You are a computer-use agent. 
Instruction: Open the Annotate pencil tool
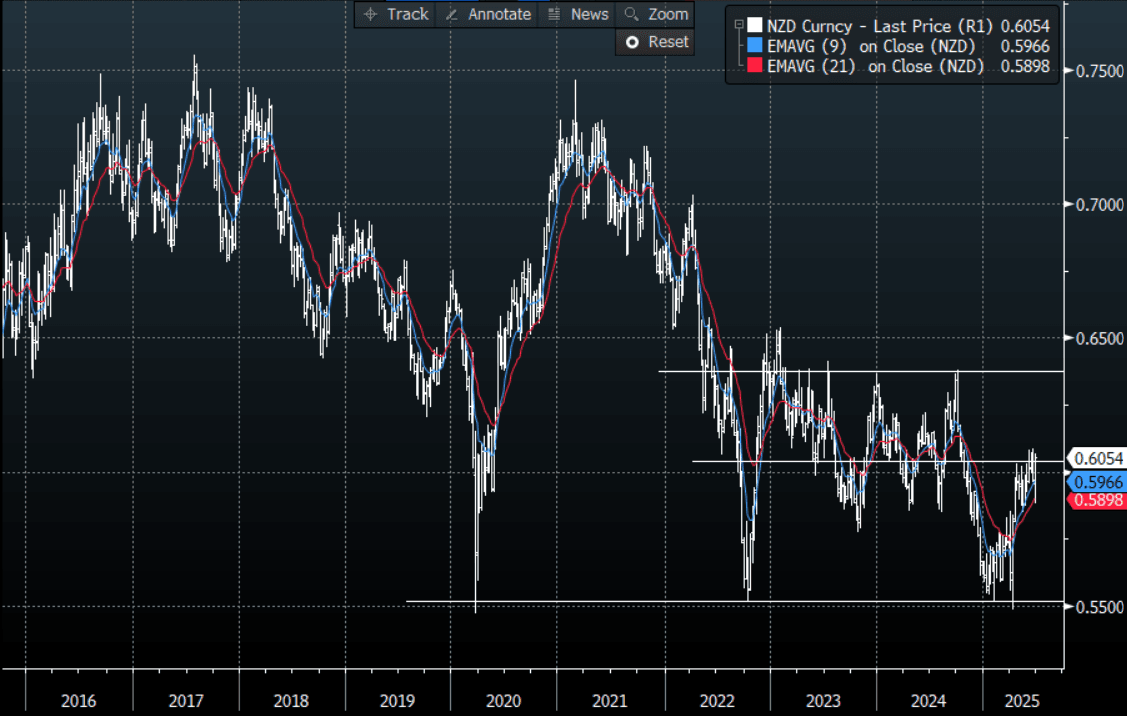[x=487, y=14]
